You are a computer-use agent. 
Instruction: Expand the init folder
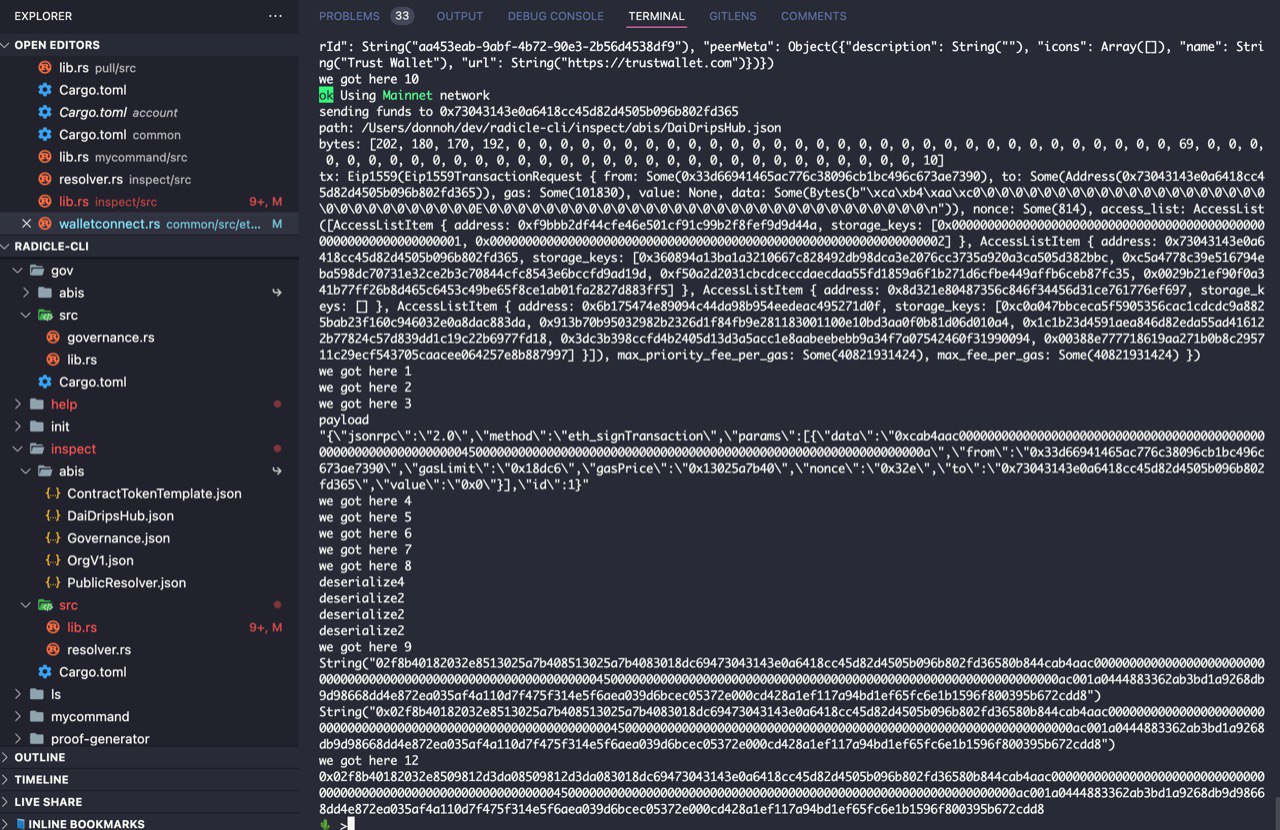tap(17, 427)
